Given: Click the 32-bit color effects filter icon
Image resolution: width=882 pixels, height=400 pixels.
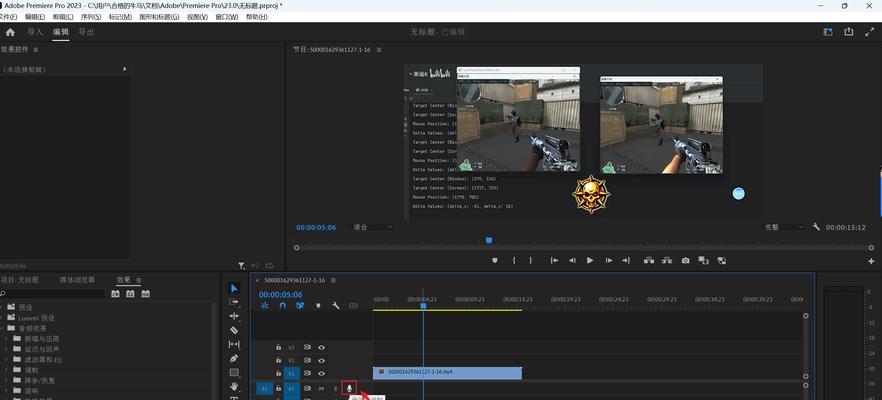Looking at the screenshot, I should [130, 294].
